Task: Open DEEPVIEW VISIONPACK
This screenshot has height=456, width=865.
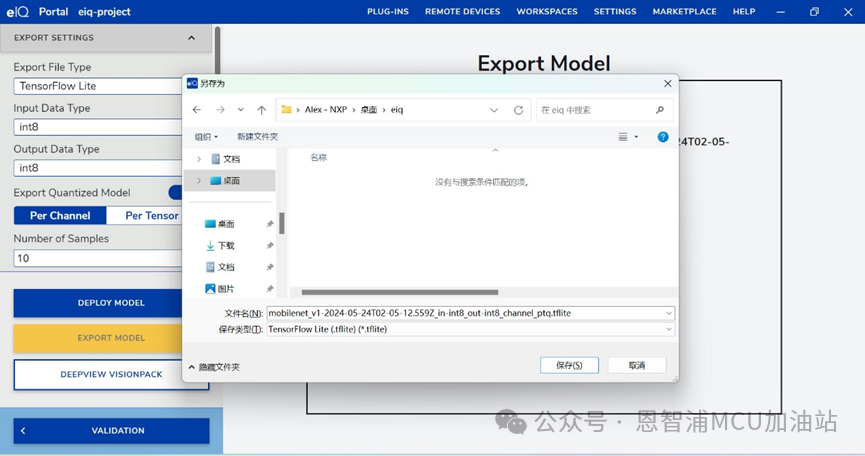Action: [111, 374]
